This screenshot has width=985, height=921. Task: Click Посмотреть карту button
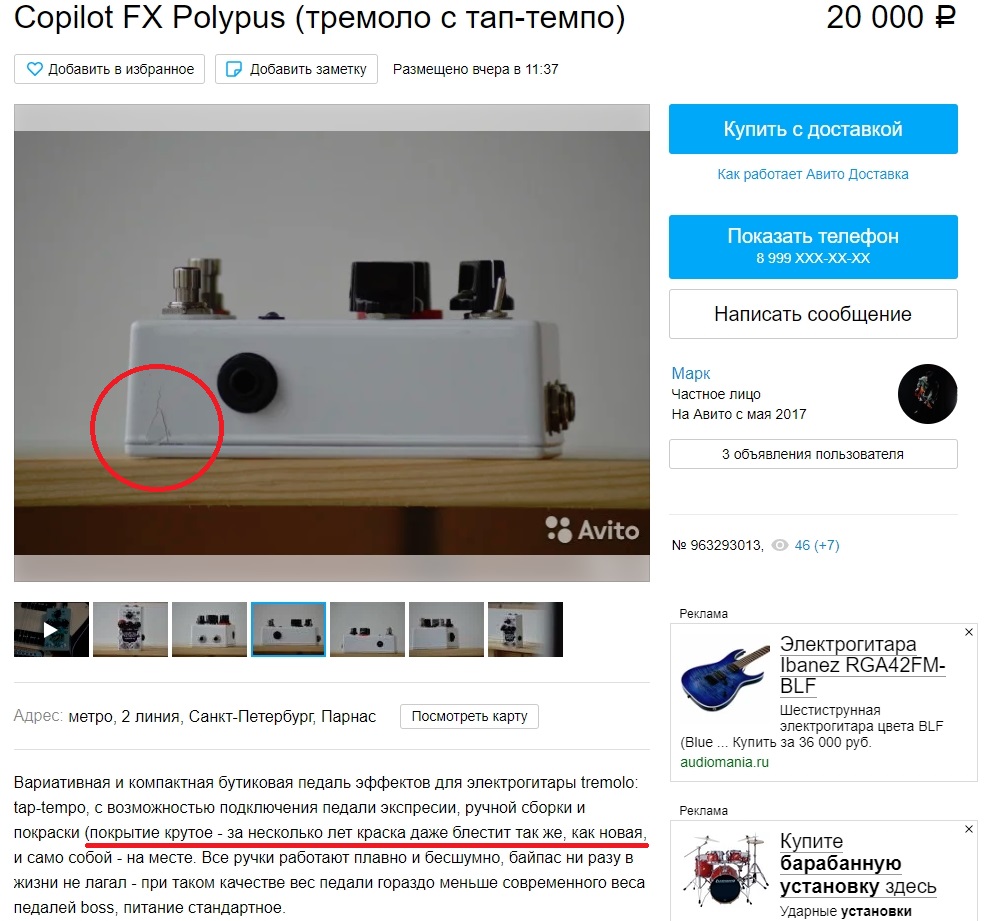469,716
